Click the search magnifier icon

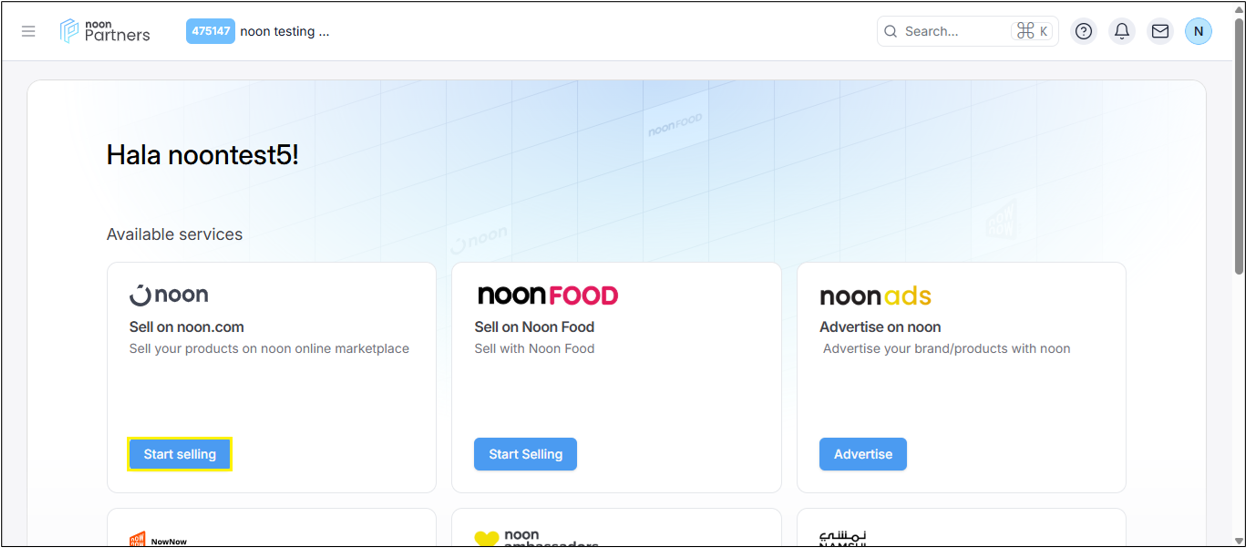pos(890,31)
